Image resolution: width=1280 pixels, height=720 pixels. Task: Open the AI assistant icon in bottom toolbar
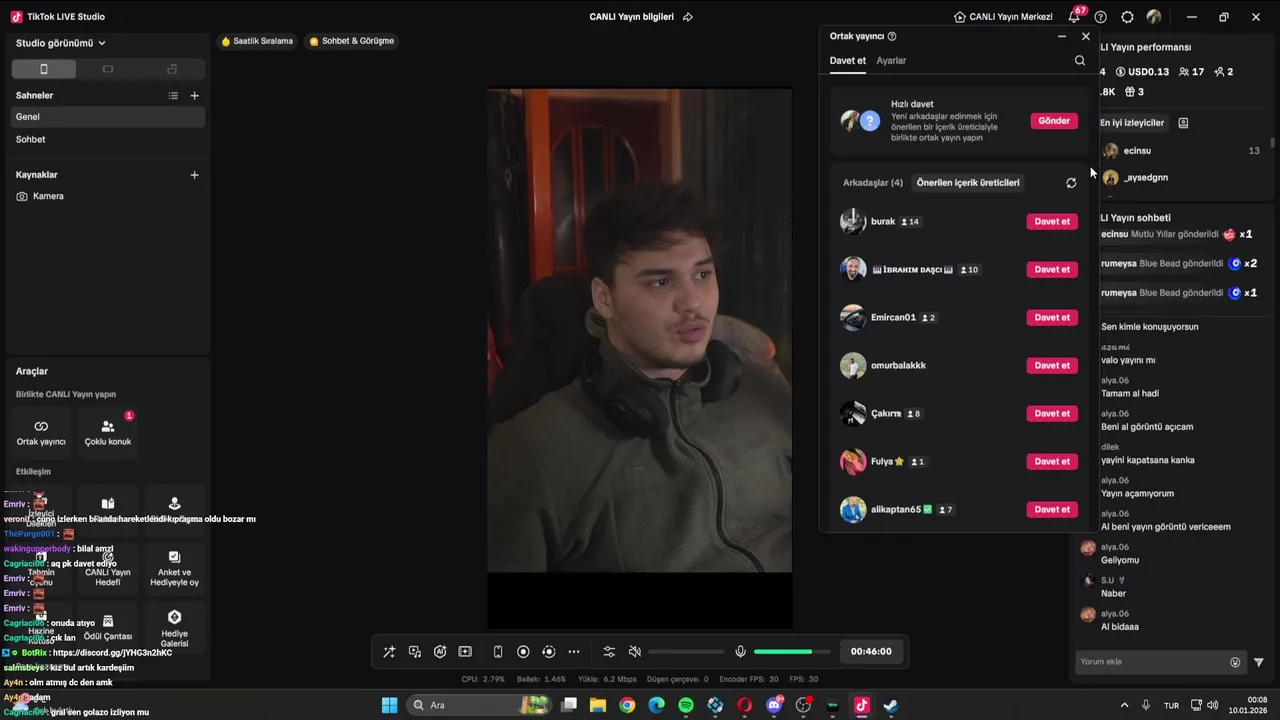(440, 652)
